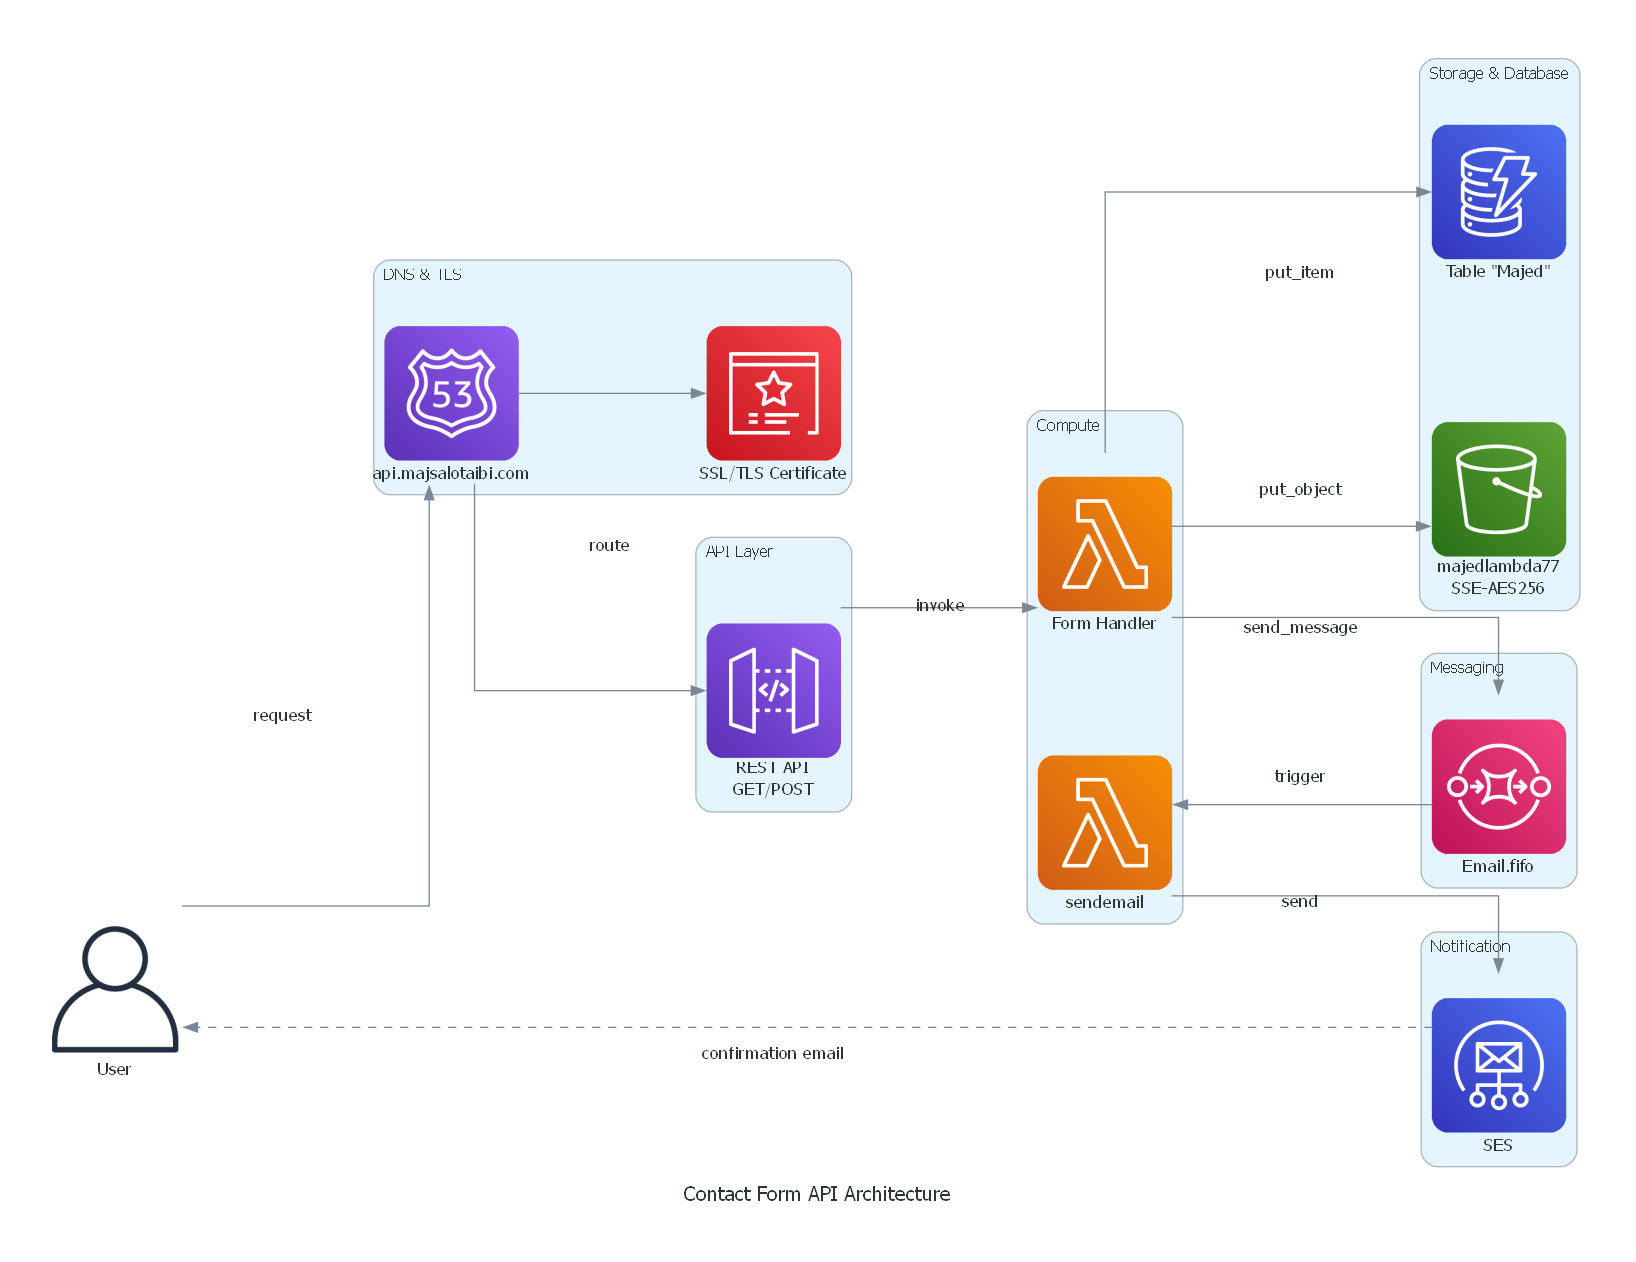This screenshot has width=1636, height=1262.
Task: Select the User person icon
Action: click(x=115, y=989)
